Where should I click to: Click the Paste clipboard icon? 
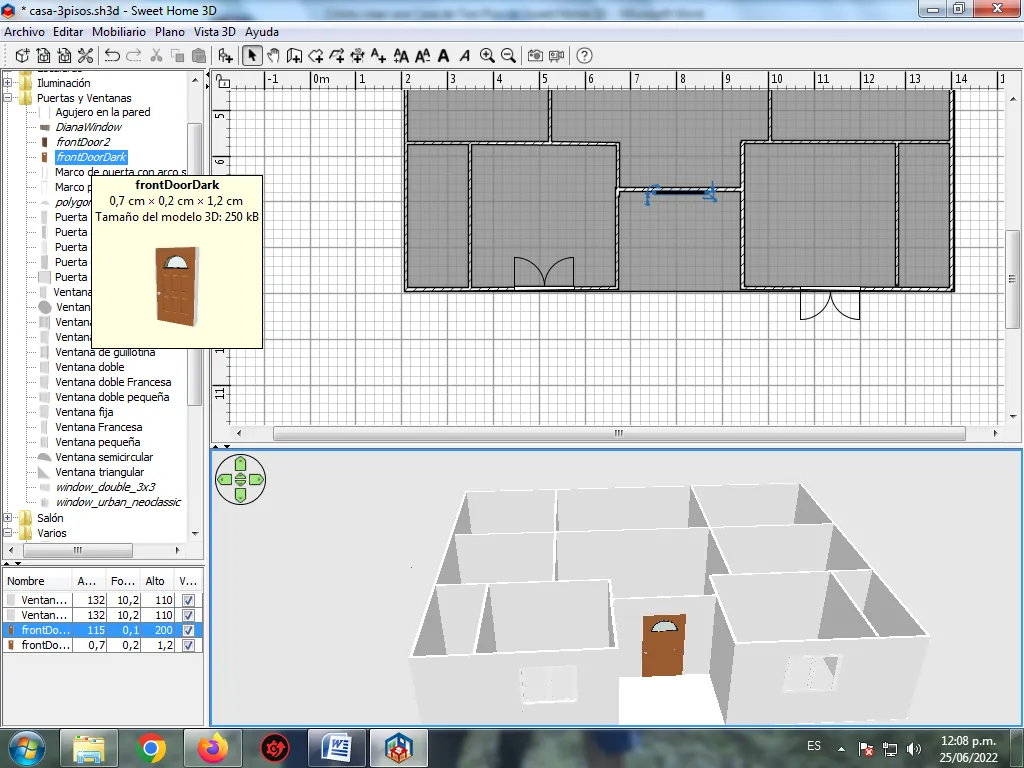(x=199, y=56)
